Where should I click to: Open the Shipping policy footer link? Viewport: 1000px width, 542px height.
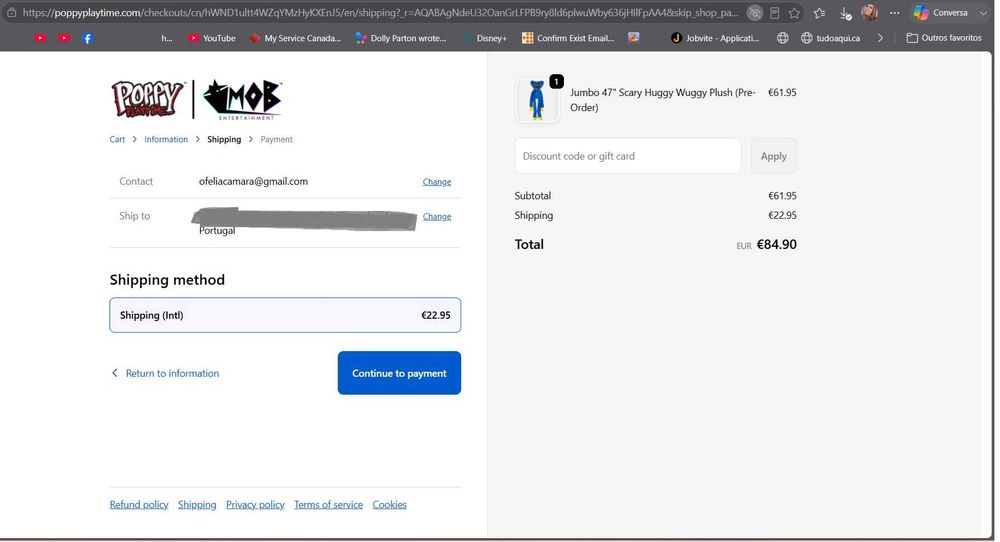197,504
